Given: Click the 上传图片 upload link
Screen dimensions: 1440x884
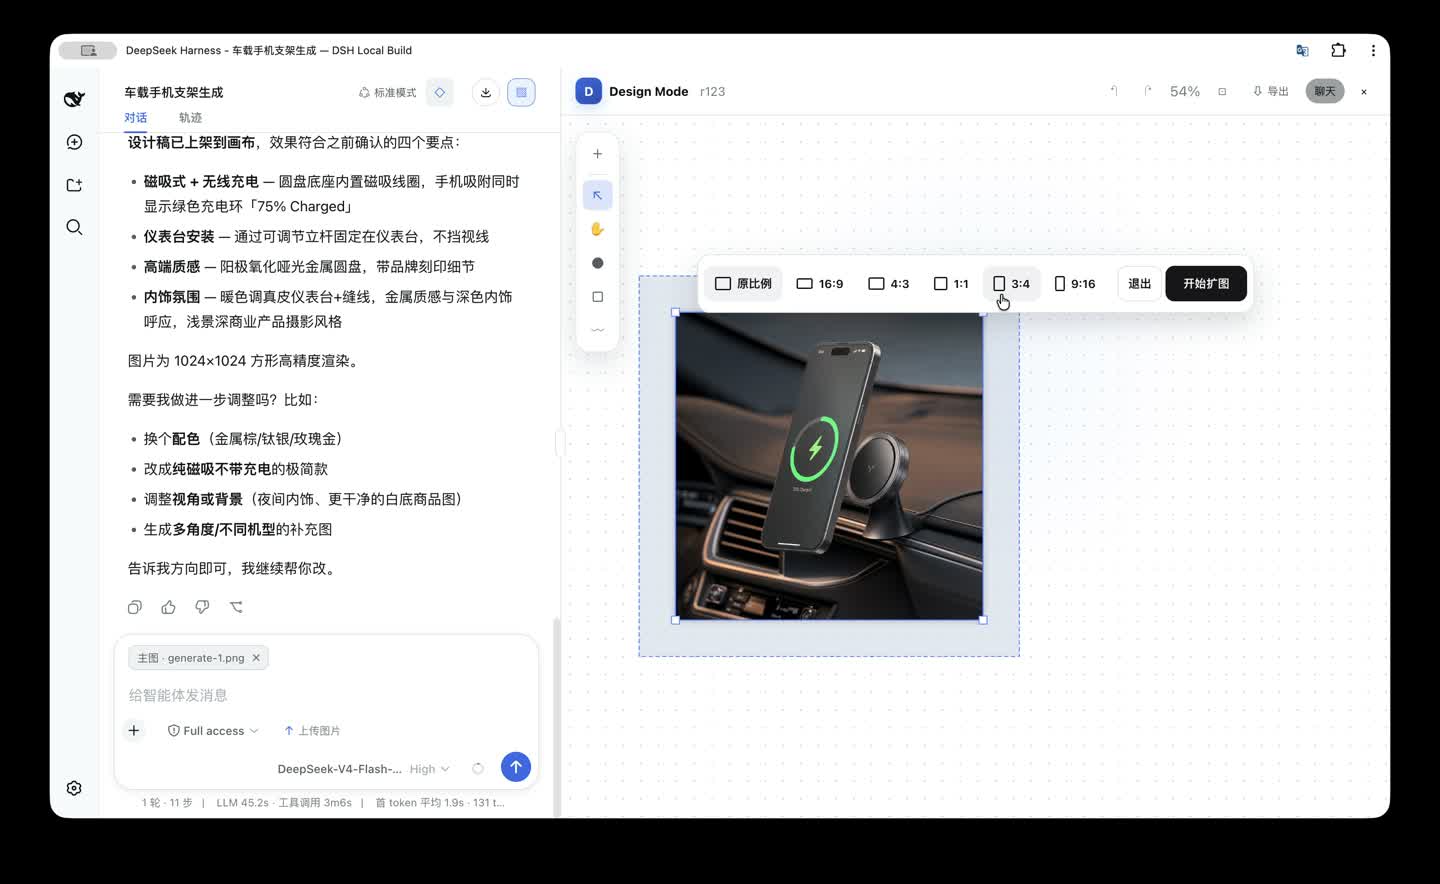Looking at the screenshot, I should pyautogui.click(x=312, y=731).
